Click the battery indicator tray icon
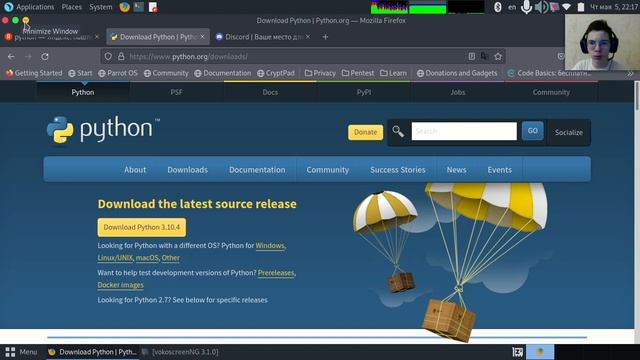The height and width of the screenshot is (360, 640). pos(580,7)
